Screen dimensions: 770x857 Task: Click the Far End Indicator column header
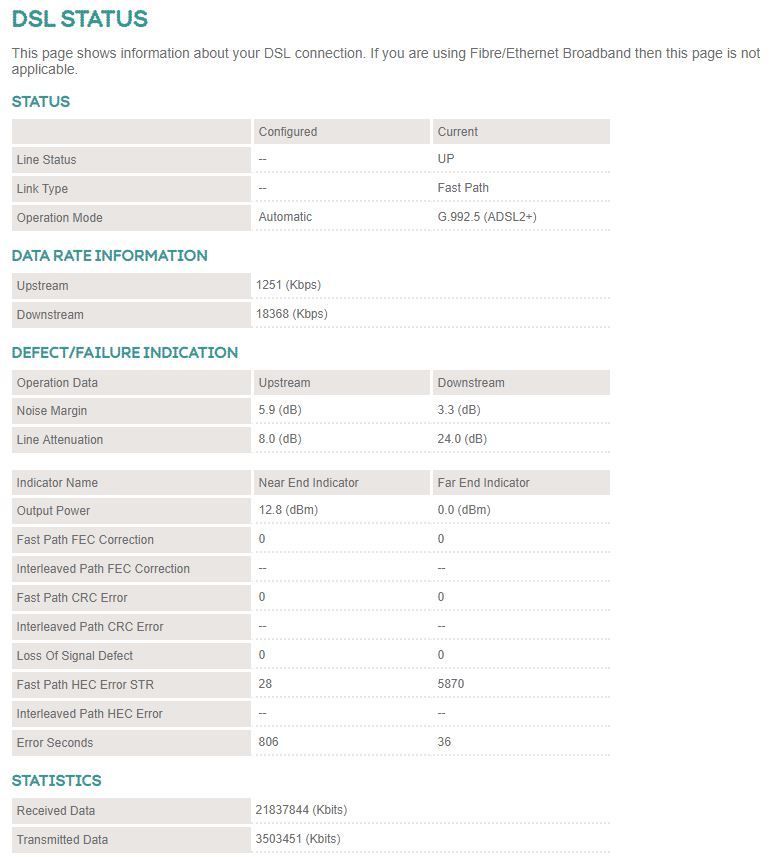484,483
